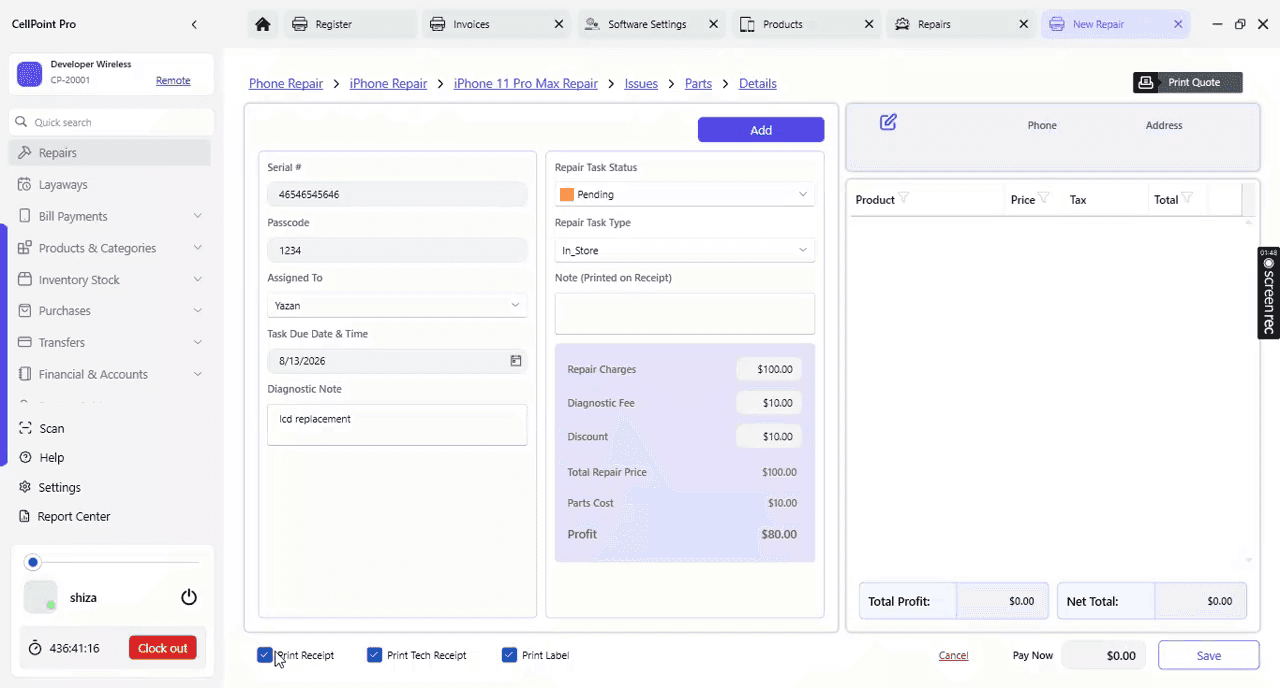Click the Product column filter icon
This screenshot has width=1280, height=688.
(904, 198)
